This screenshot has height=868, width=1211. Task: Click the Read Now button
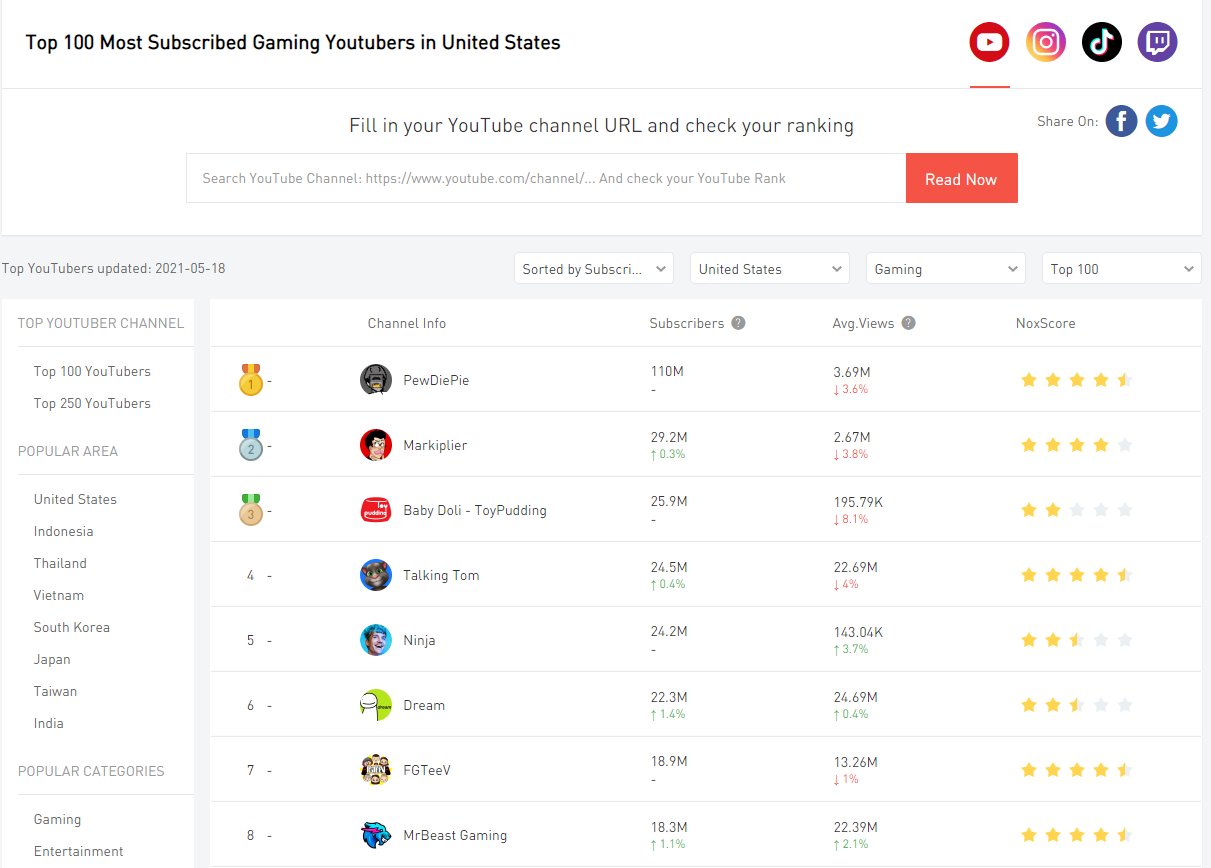tap(961, 178)
